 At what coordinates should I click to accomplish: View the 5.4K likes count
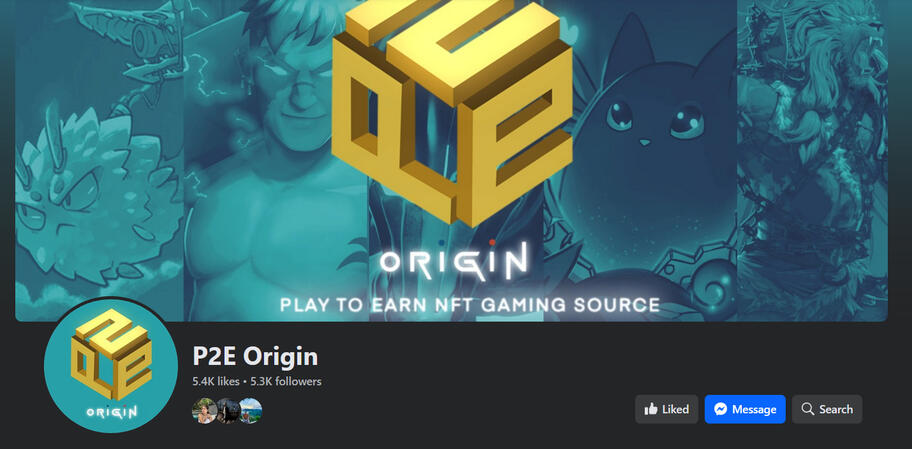point(216,382)
